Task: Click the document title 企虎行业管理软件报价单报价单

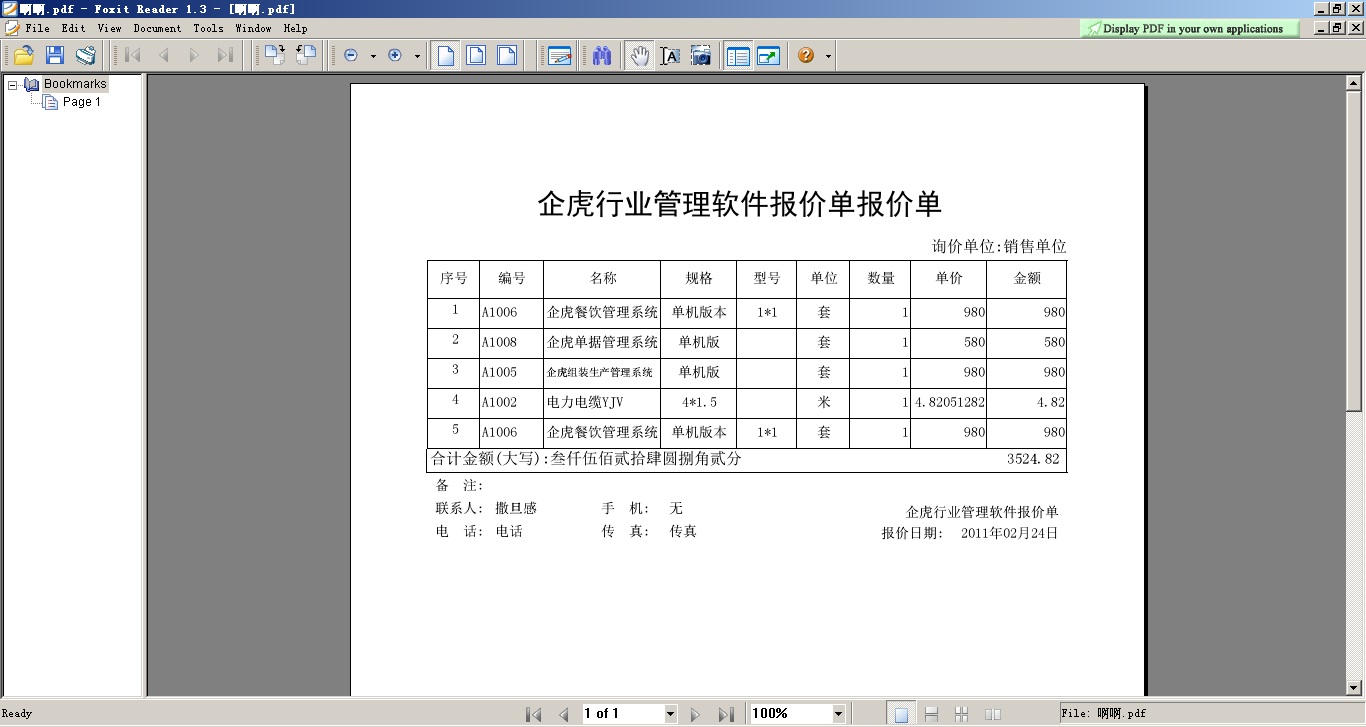Action: [x=740, y=204]
